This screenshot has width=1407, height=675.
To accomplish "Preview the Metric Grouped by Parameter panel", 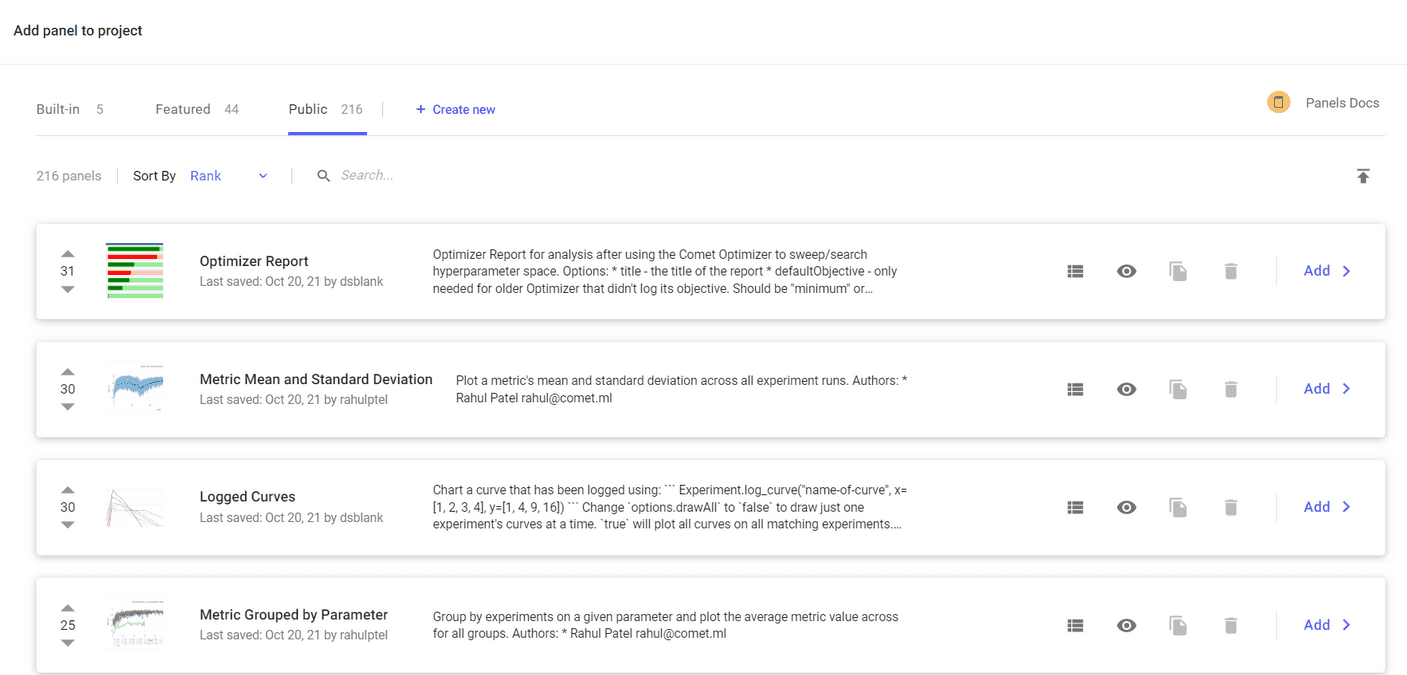I will pyautogui.click(x=1126, y=624).
